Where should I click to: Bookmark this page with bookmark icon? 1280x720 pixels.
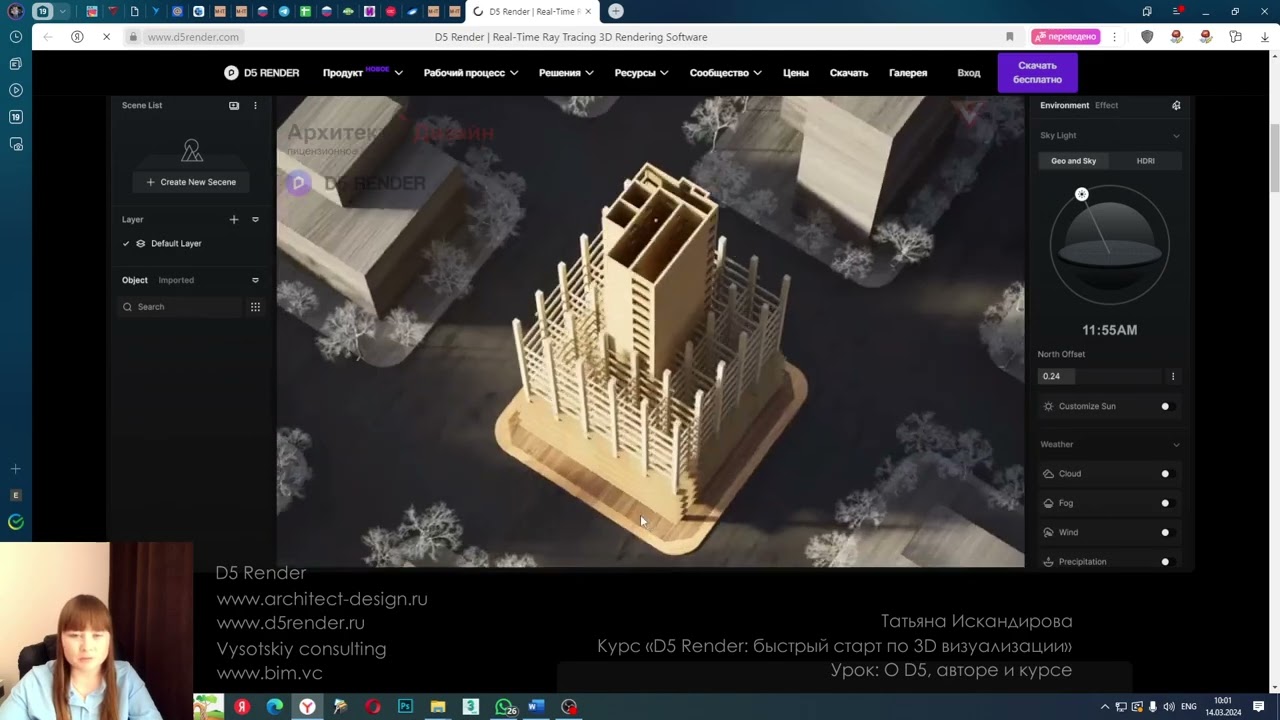1010,37
